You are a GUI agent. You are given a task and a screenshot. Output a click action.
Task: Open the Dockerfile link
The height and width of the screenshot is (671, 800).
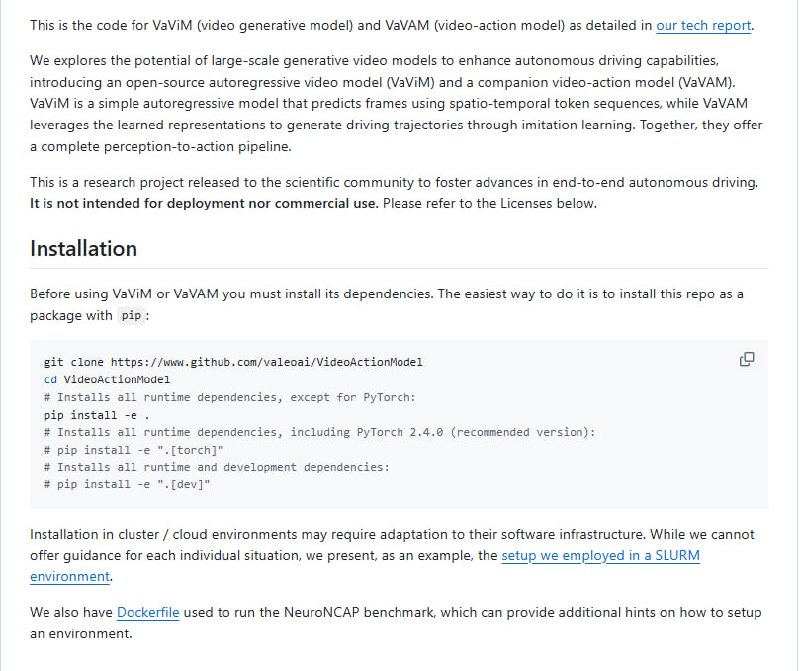[148, 612]
